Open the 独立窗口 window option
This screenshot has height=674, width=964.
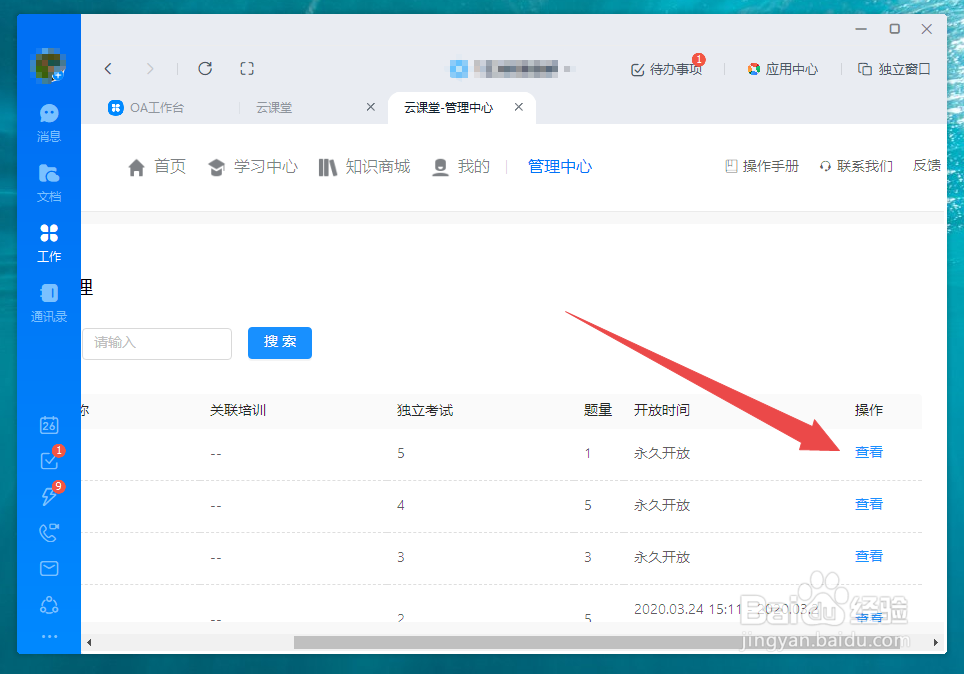pyautogui.click(x=894, y=69)
